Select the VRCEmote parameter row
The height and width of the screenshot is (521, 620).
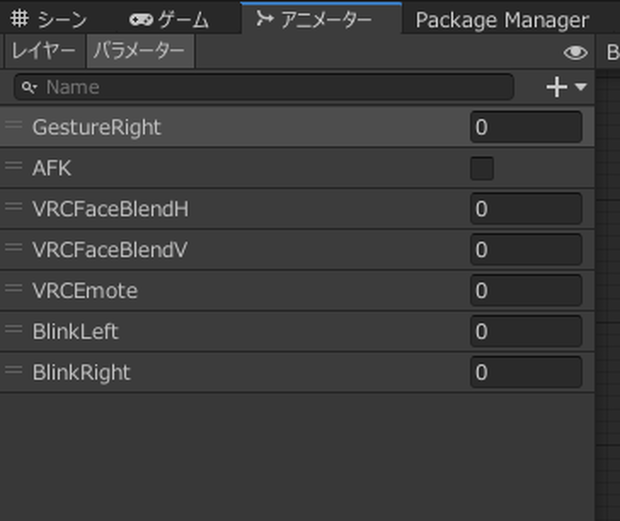(297, 291)
